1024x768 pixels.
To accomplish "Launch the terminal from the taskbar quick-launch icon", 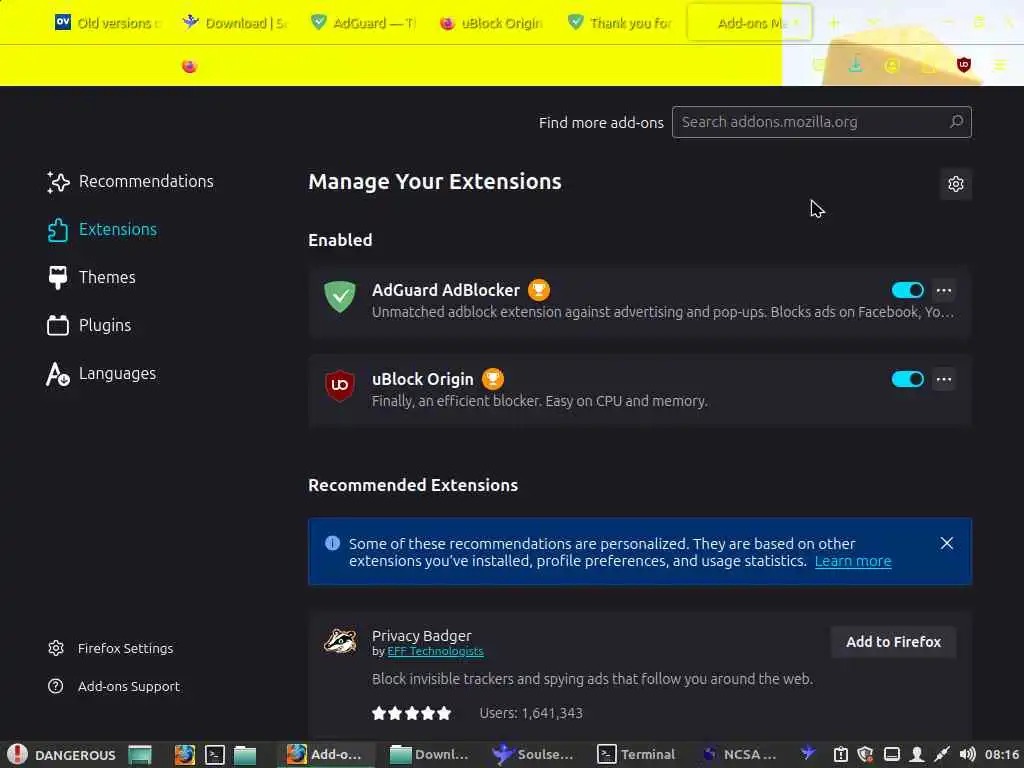I will pyautogui.click(x=215, y=754).
